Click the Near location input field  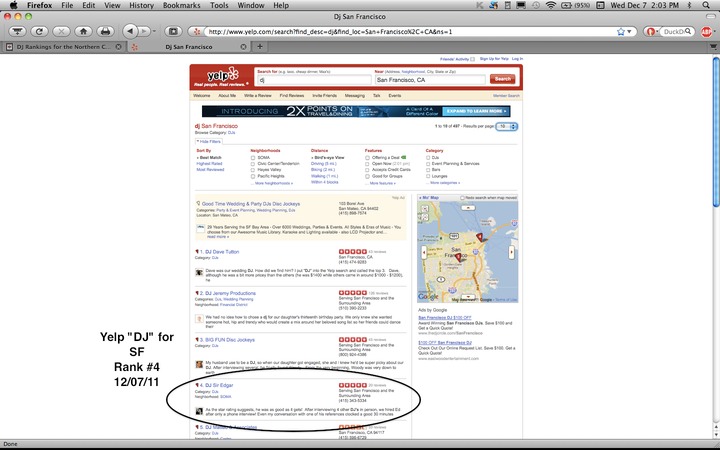point(430,80)
